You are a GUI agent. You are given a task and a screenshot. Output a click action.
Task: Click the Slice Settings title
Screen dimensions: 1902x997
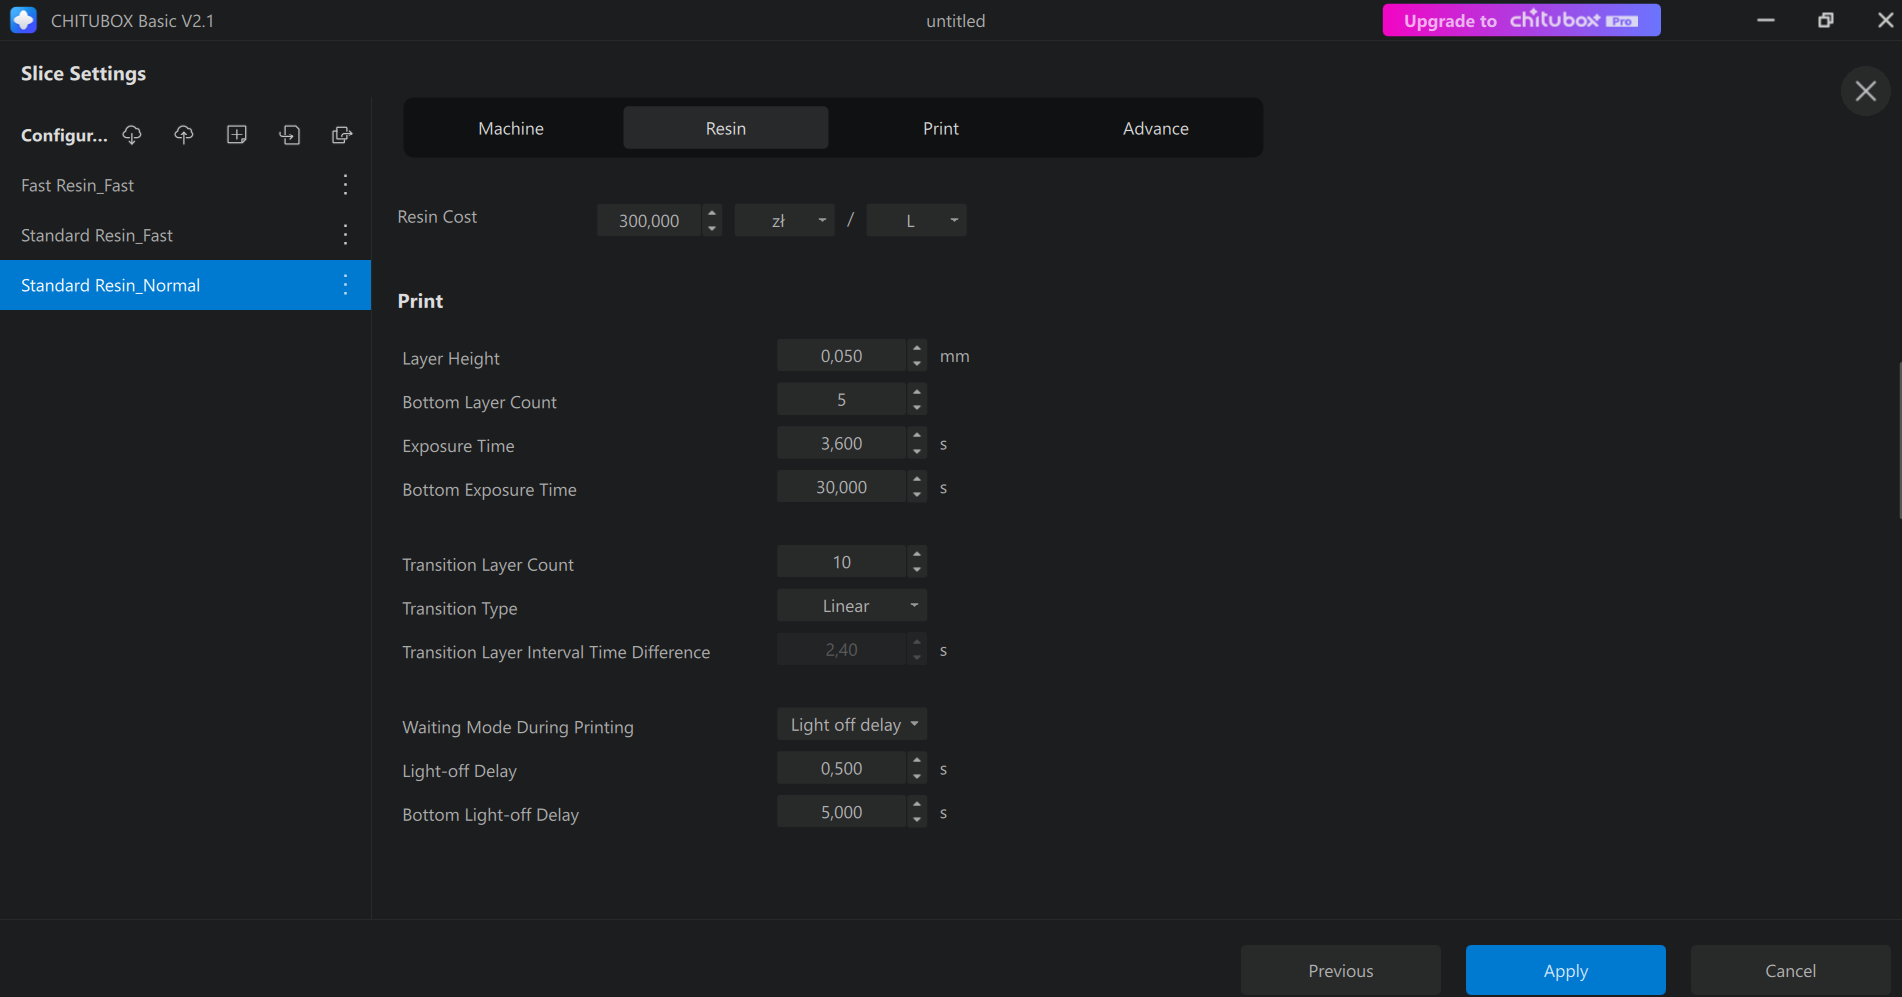(83, 73)
